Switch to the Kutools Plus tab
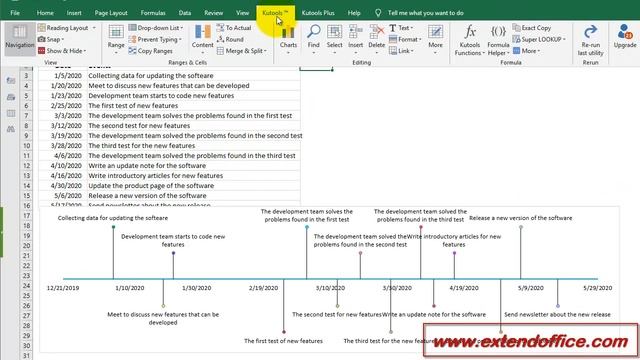 tap(318, 13)
